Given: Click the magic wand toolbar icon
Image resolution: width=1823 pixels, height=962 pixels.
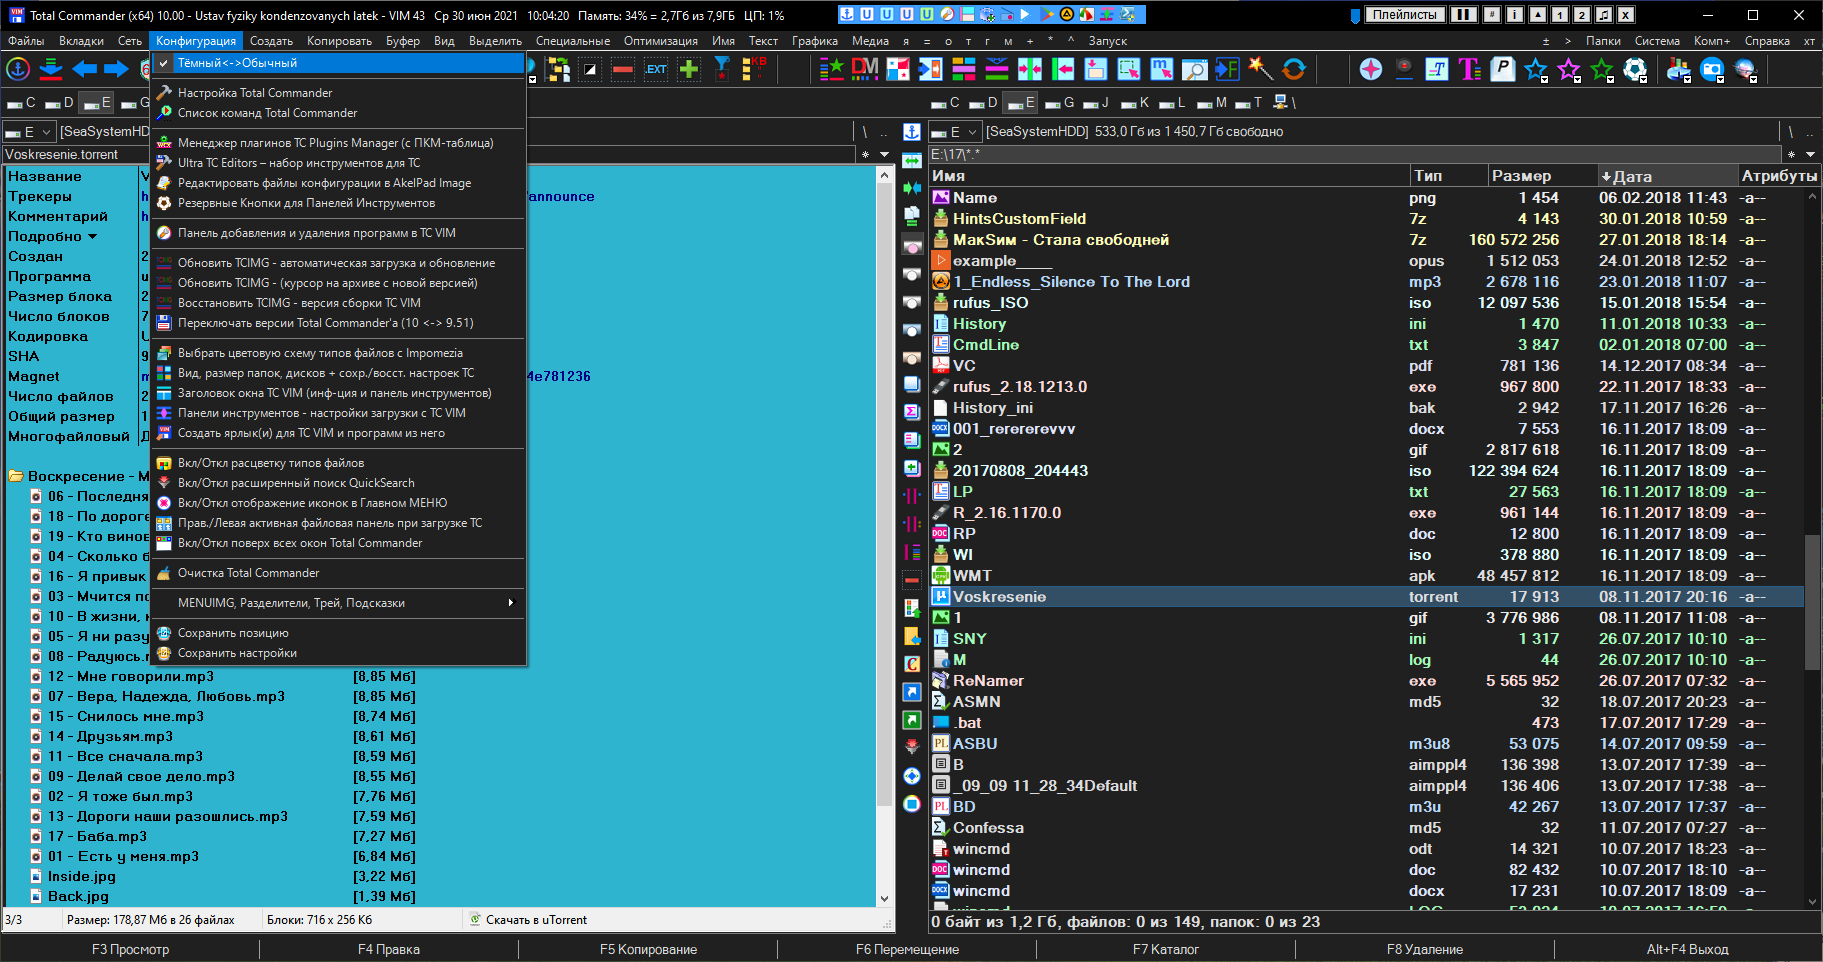Looking at the screenshot, I should [1260, 69].
